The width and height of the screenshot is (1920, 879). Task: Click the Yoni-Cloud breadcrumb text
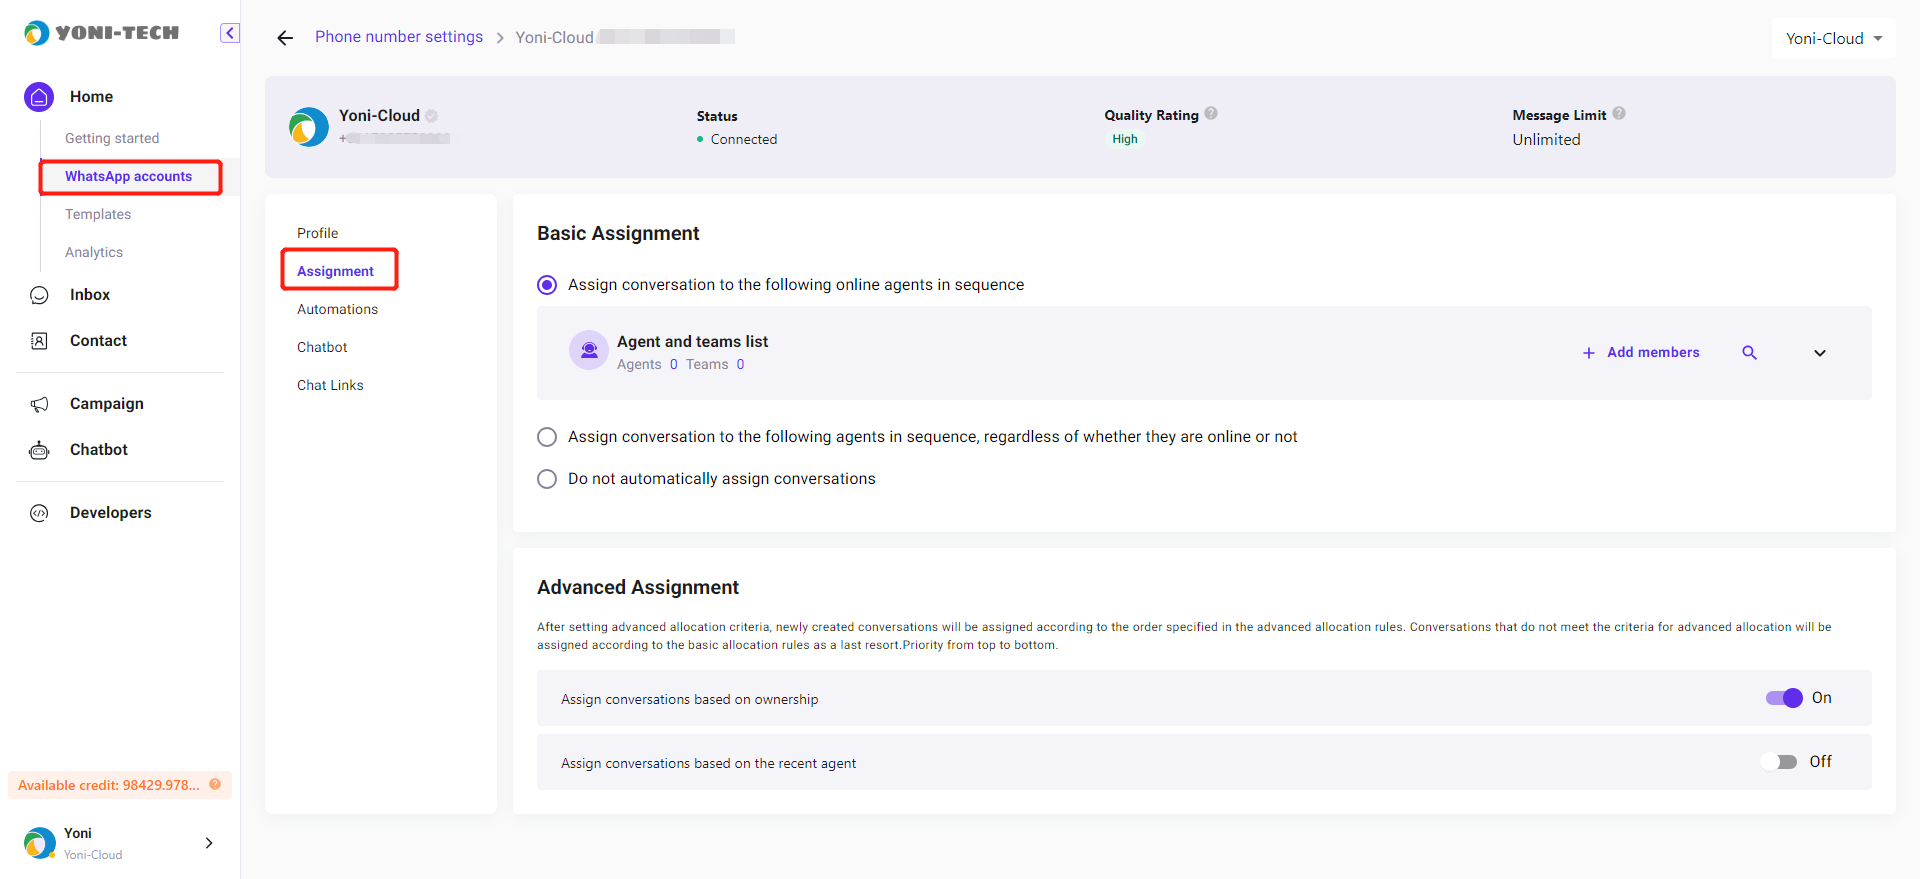click(x=554, y=38)
